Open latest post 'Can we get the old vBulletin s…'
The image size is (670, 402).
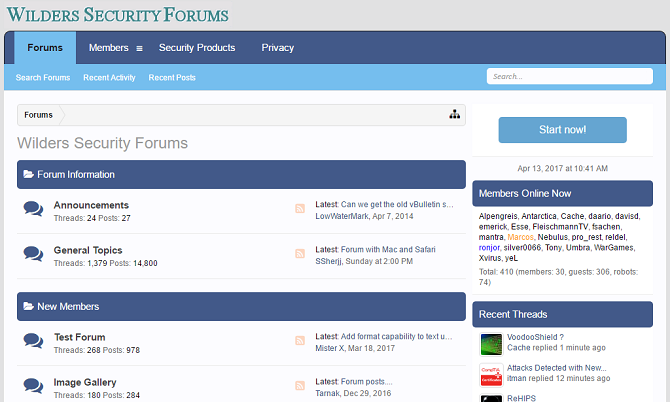(397, 204)
